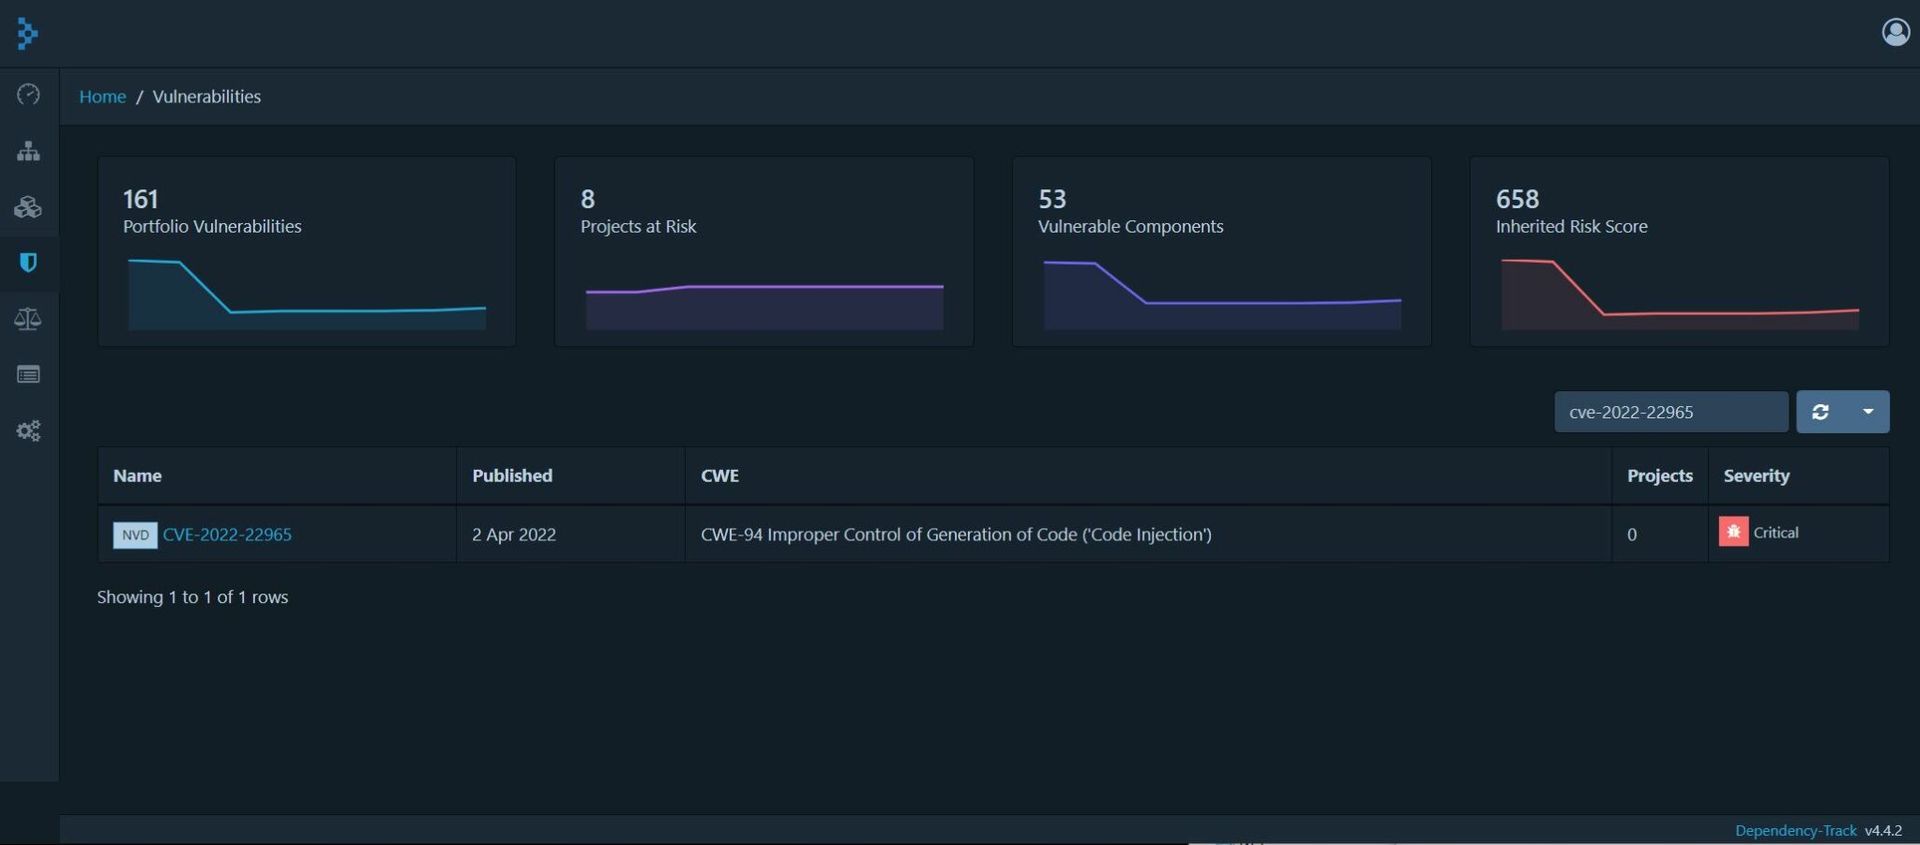The height and width of the screenshot is (845, 1920).
Task: Click the "Inherited Risk Score" label
Action: [x=1571, y=227]
